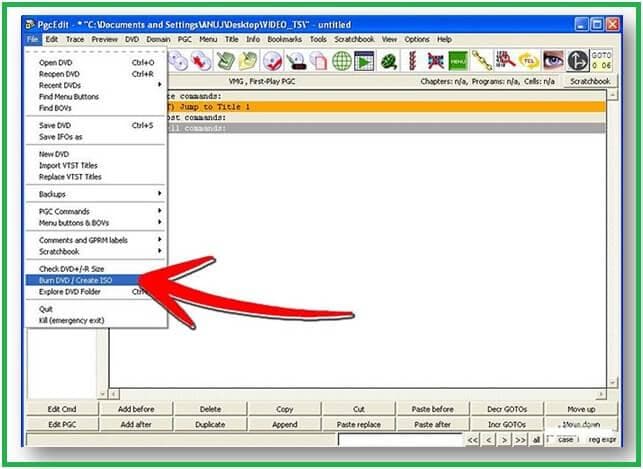This screenshot has height=469, width=643.
Task: Click the green notepad pencil toolbar icon
Action: pyautogui.click(x=225, y=61)
